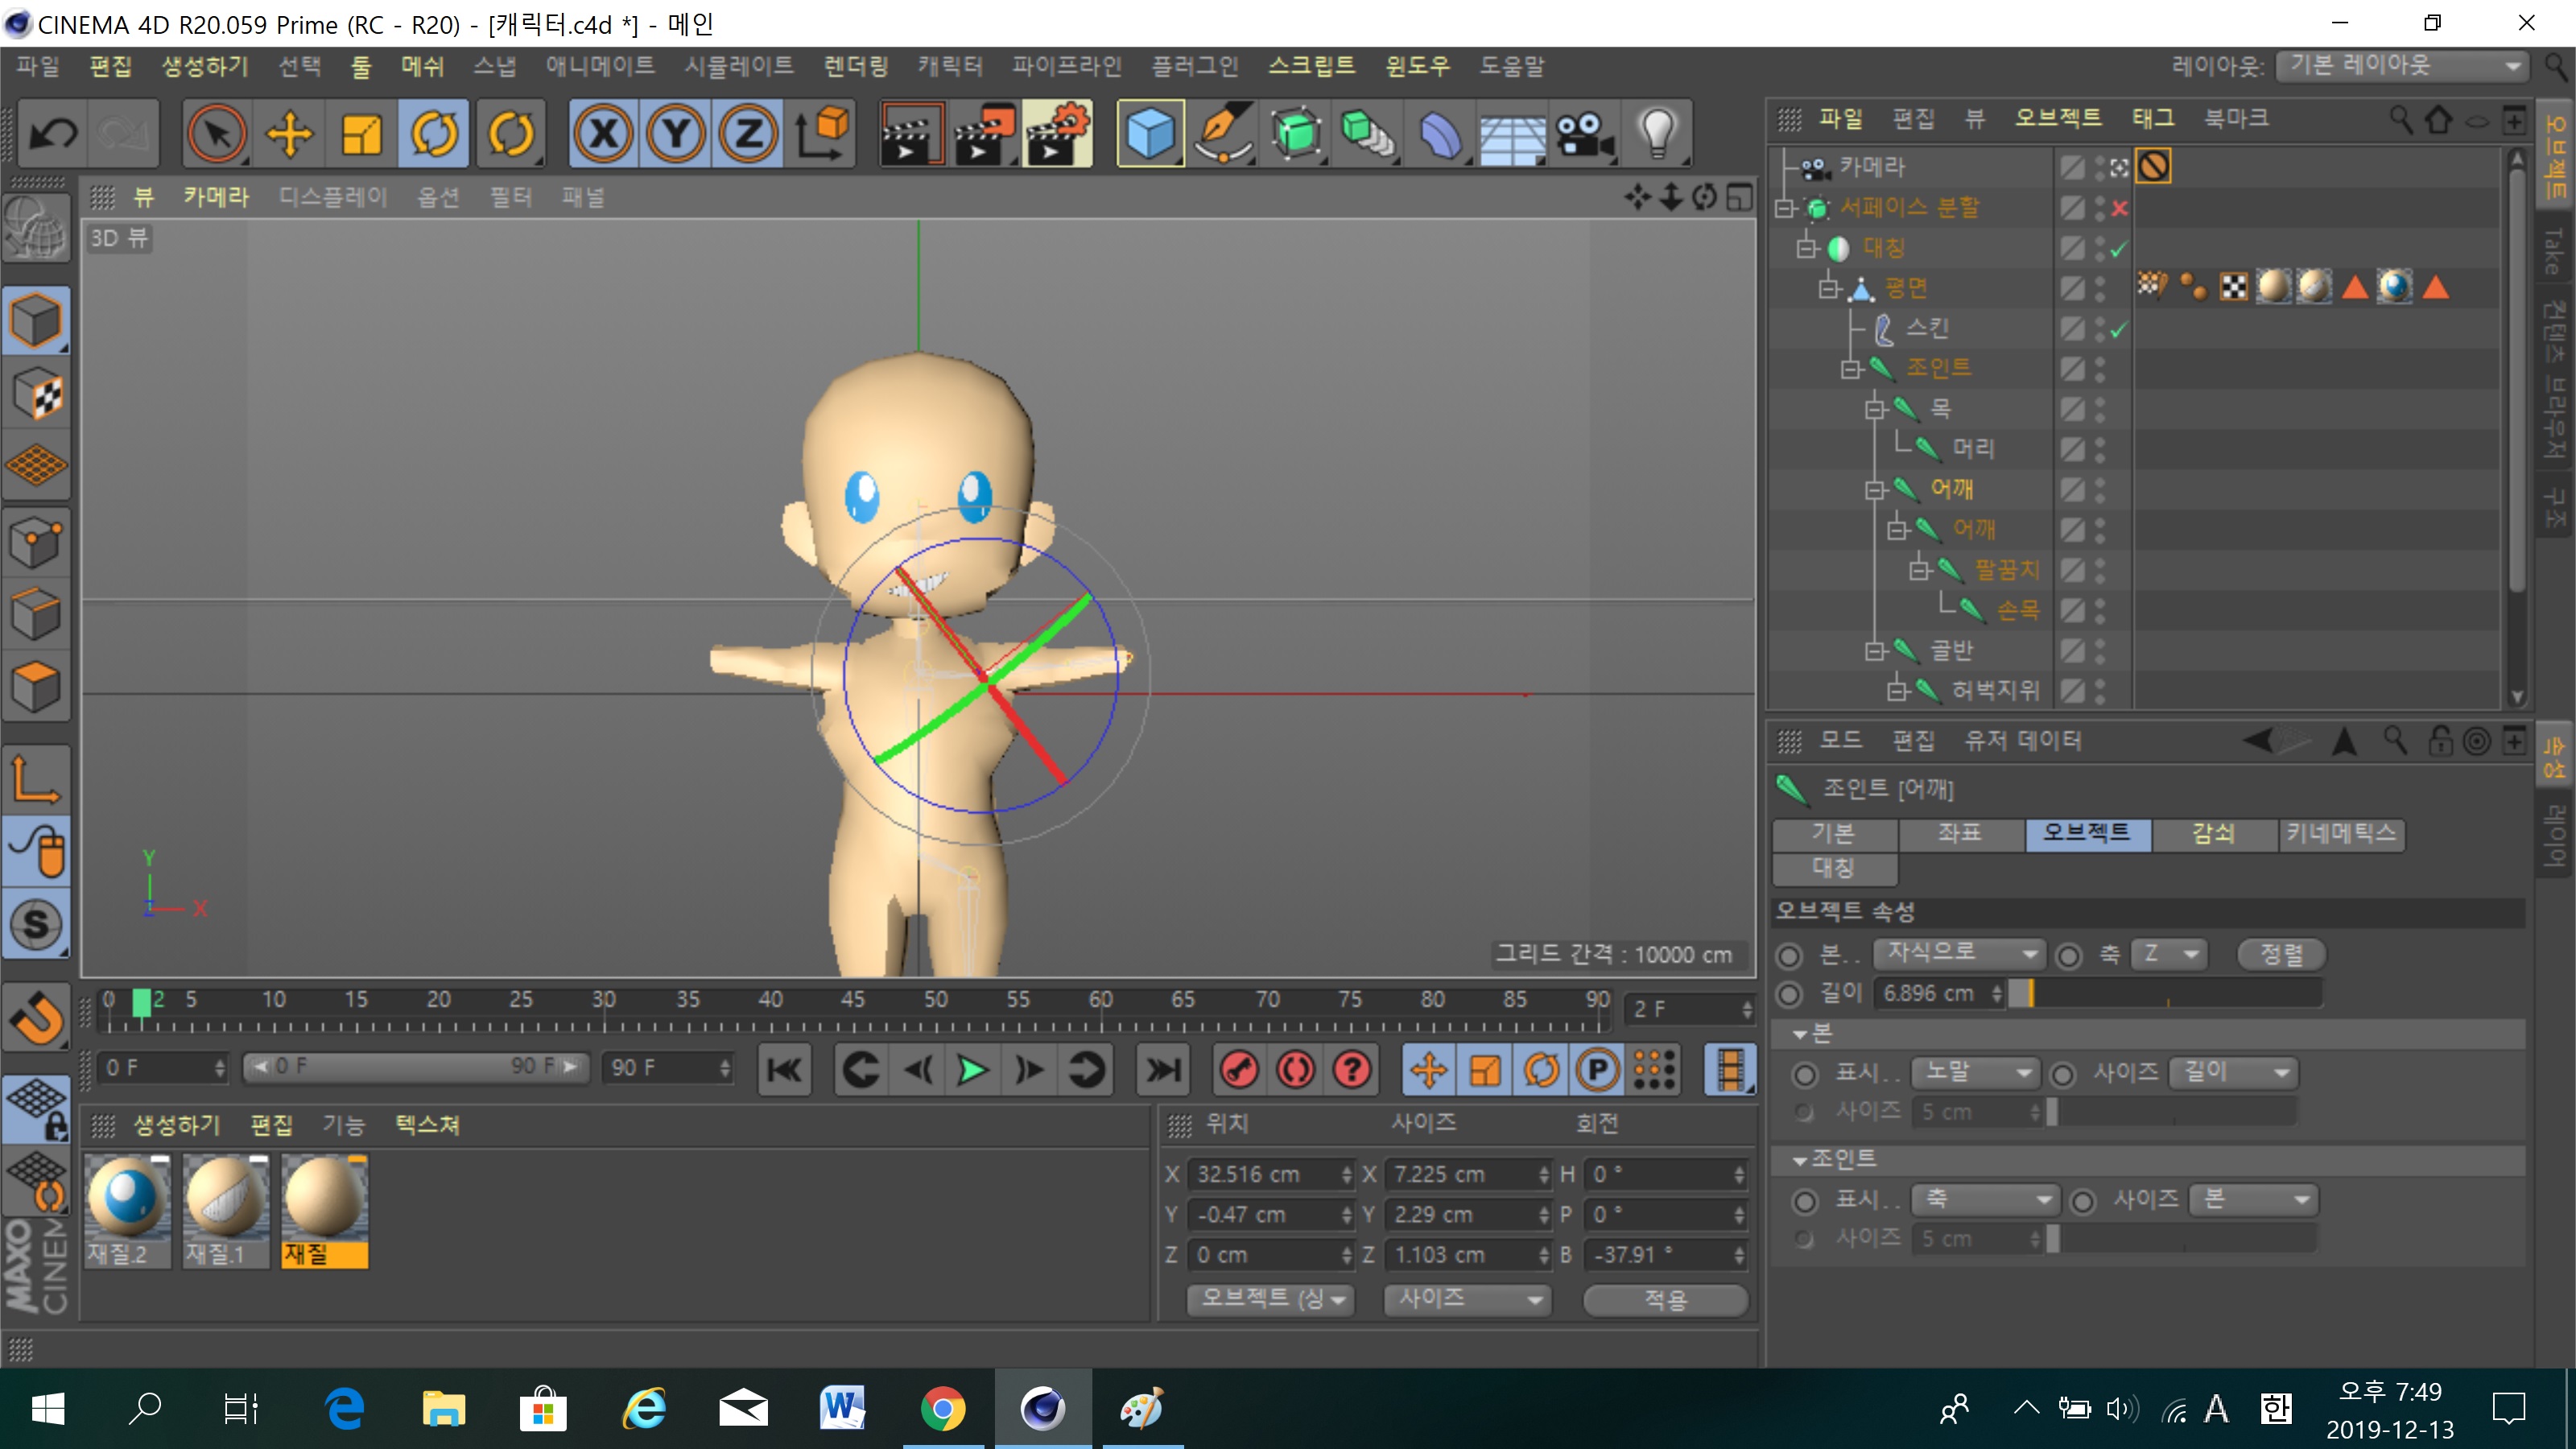
Task: Click the record active objects button
Action: coord(1240,1070)
